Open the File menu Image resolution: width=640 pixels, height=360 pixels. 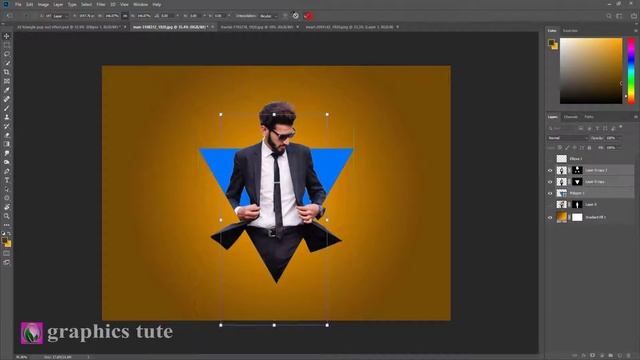18,4
